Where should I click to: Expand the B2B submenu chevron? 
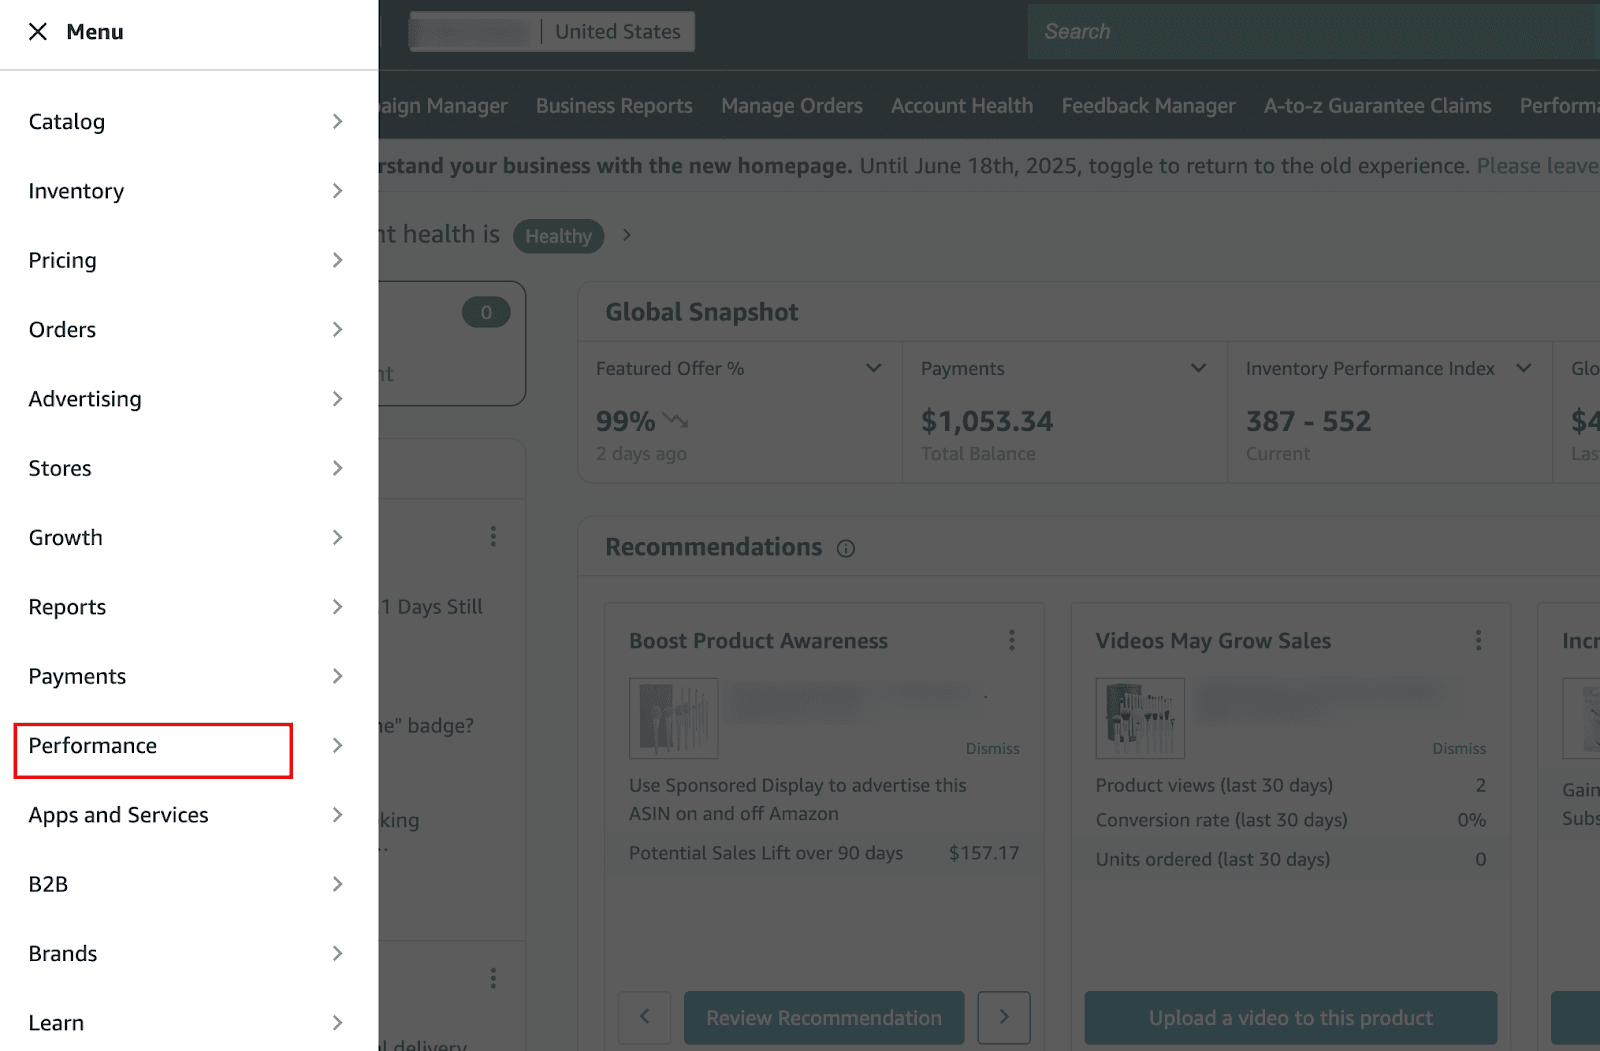click(x=338, y=884)
